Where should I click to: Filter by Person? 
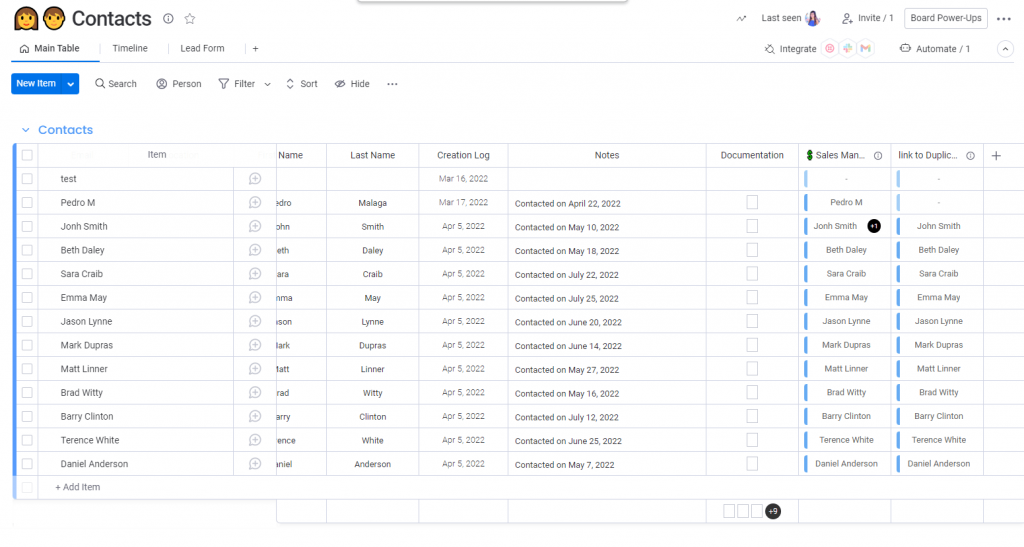click(x=179, y=84)
